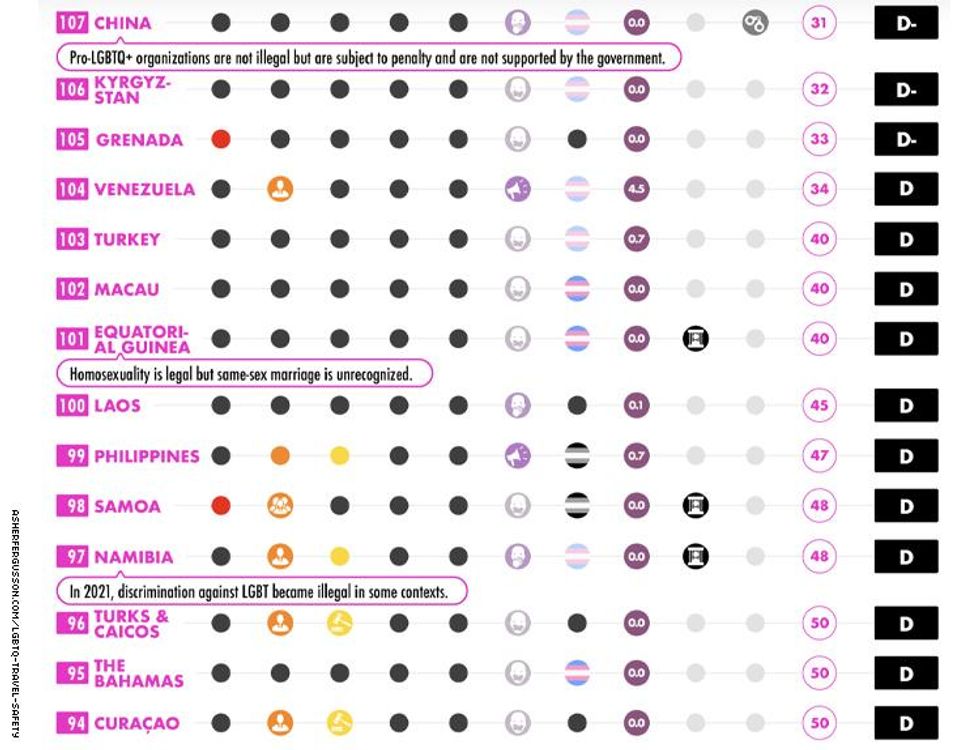Click the black building icon for Equatorial Guinea

tap(696, 339)
